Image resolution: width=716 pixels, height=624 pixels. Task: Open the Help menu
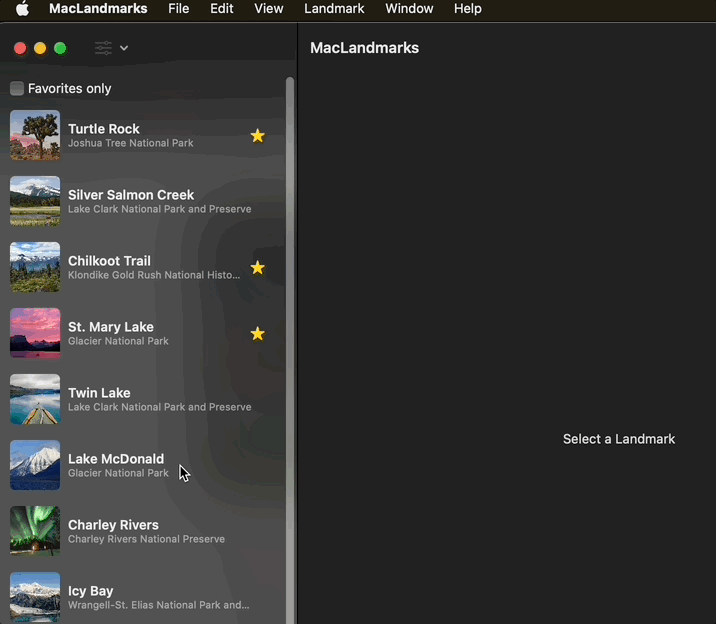pos(468,9)
